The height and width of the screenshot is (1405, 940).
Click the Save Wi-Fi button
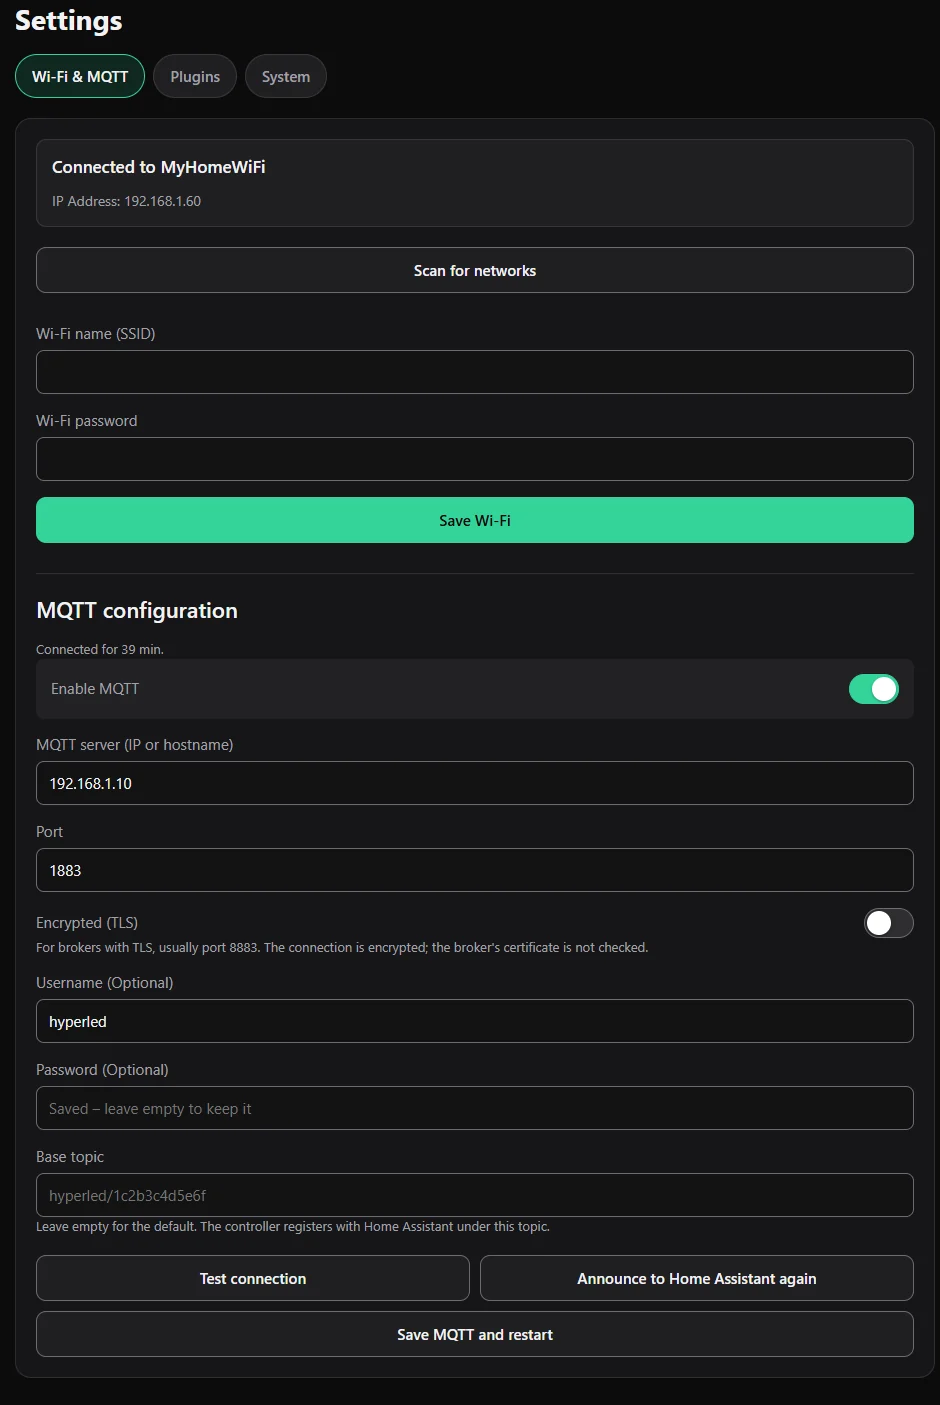click(x=475, y=520)
